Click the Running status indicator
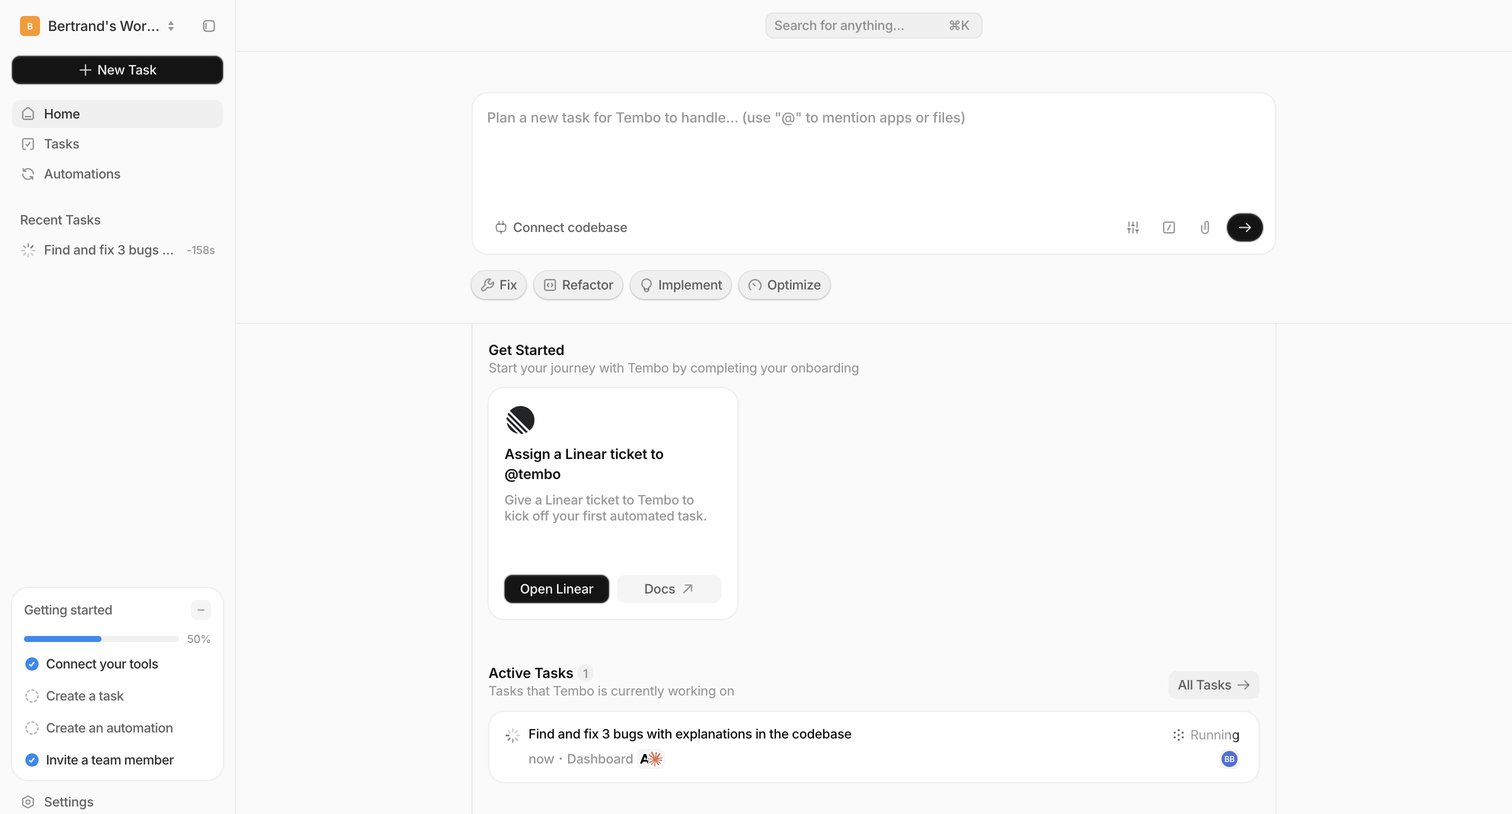 pyautogui.click(x=1206, y=735)
